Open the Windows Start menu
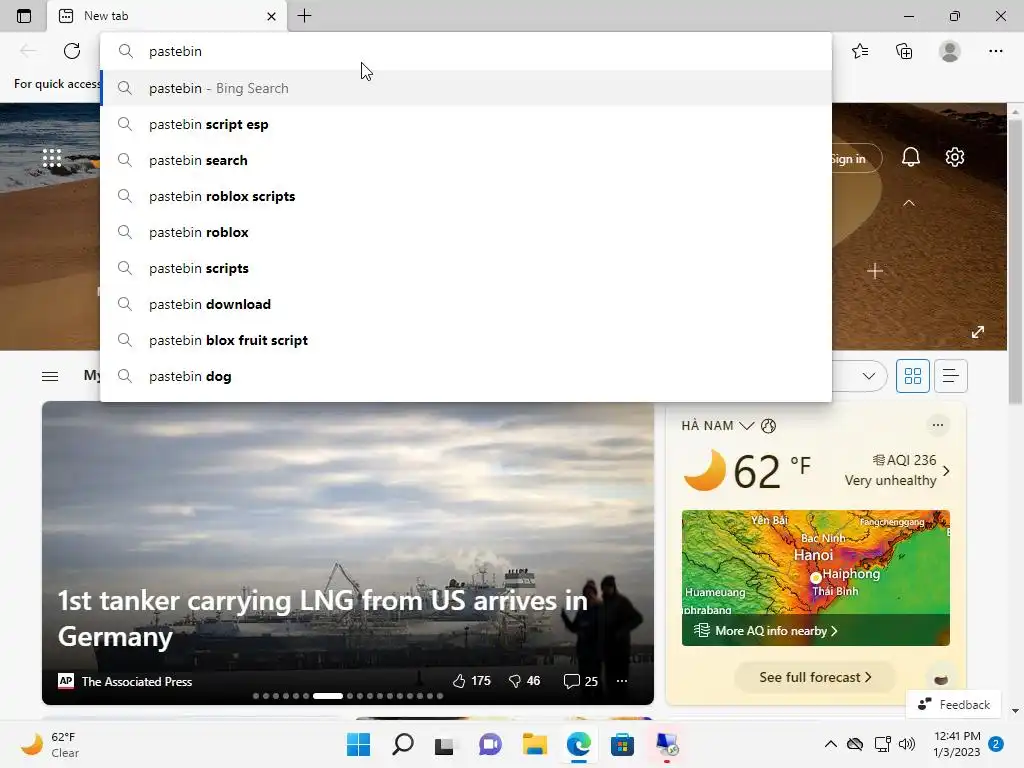The width and height of the screenshot is (1024, 768). click(x=358, y=744)
